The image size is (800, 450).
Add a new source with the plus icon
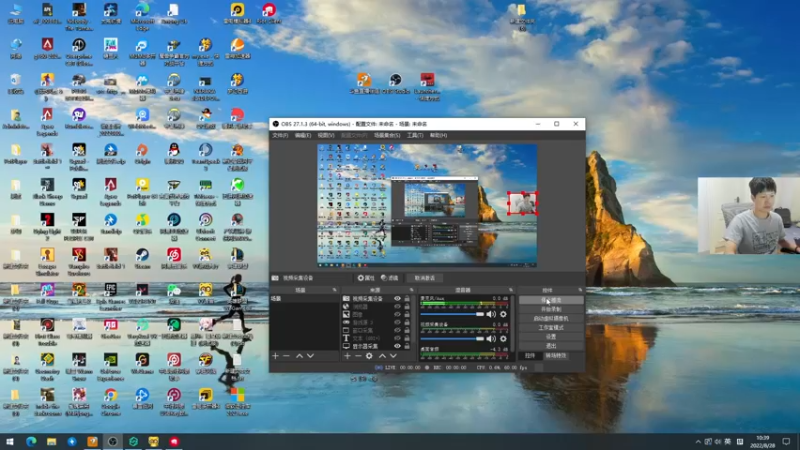coord(347,356)
